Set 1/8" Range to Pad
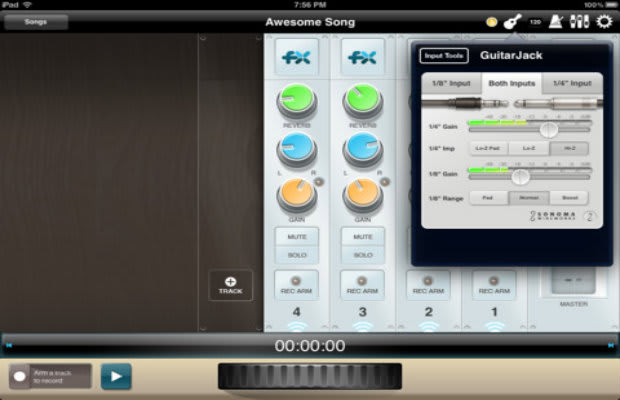This screenshot has height=400, width=620. tap(488, 198)
